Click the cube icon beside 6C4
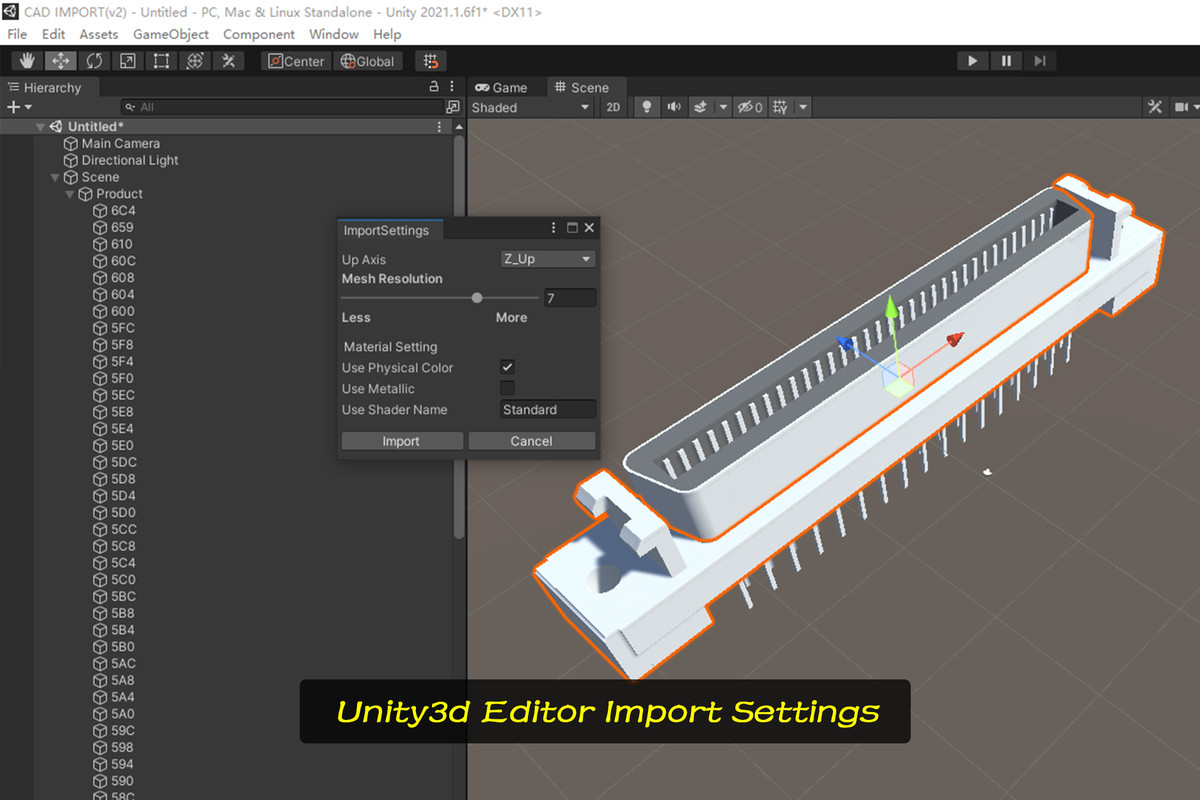 point(100,211)
